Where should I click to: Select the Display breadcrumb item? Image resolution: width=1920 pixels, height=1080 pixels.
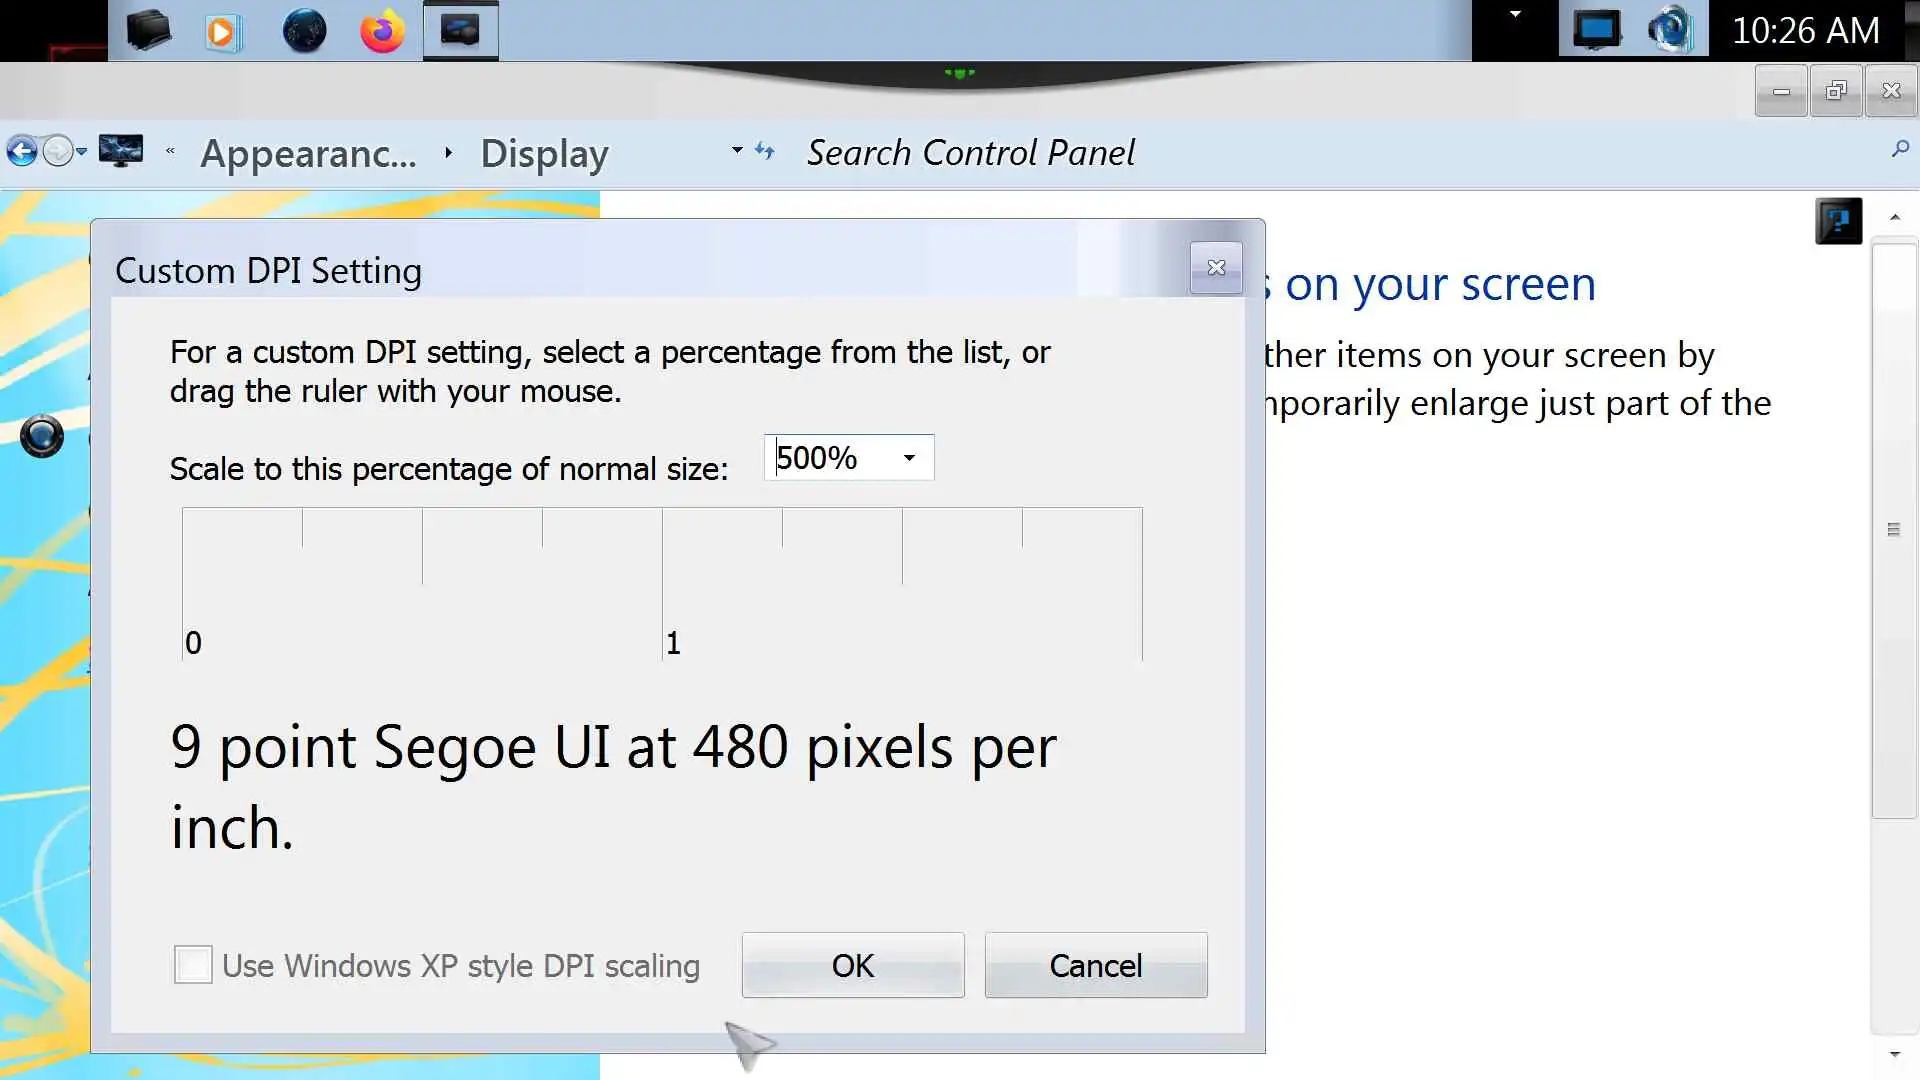pyautogui.click(x=544, y=153)
